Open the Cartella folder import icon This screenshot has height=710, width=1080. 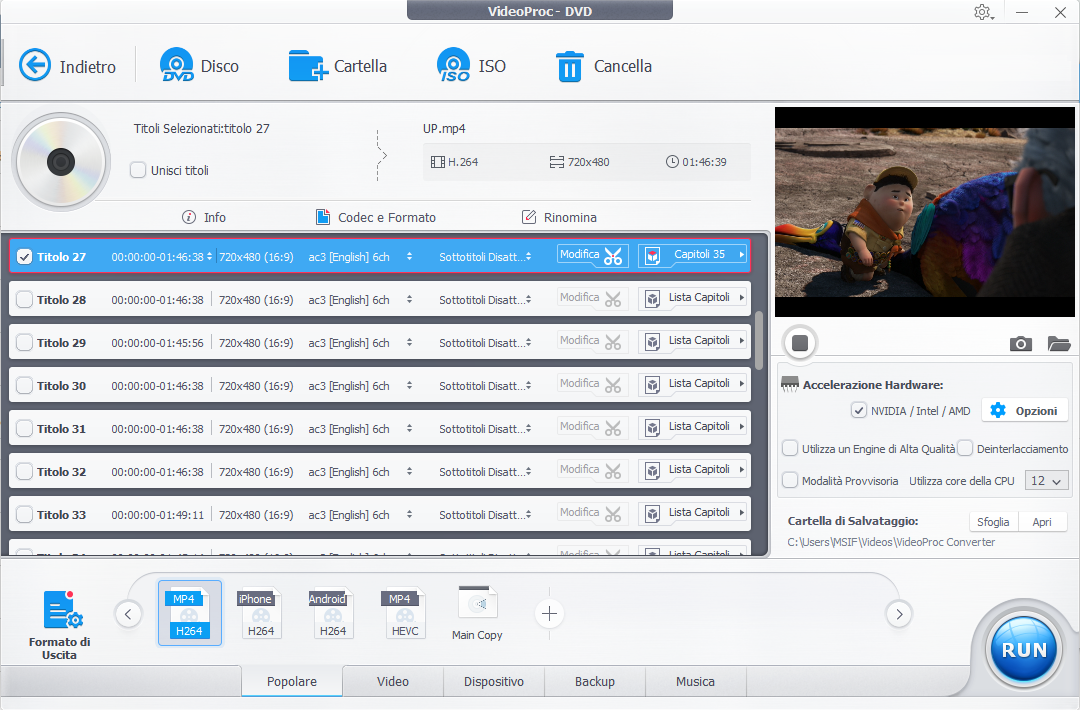click(308, 66)
